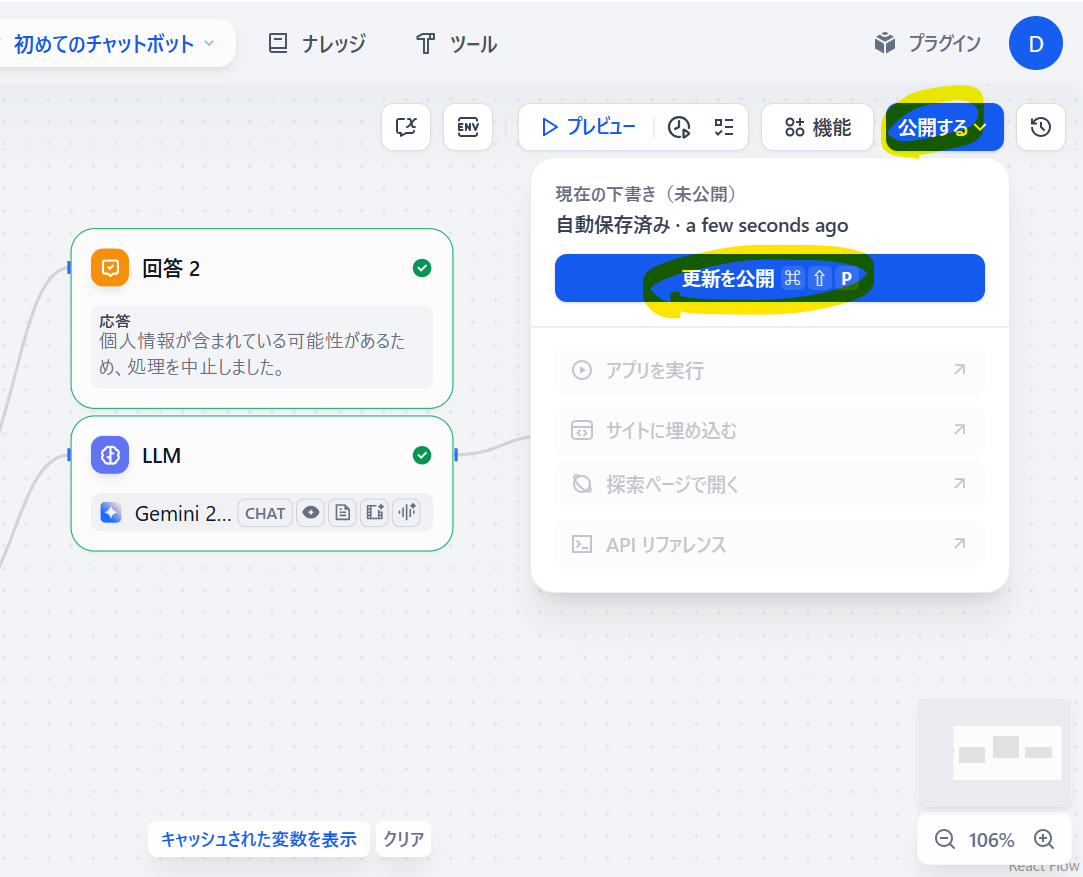The width and height of the screenshot is (1083, 877).
Task: Click the 回答 2 node orange icon
Action: coord(110,267)
